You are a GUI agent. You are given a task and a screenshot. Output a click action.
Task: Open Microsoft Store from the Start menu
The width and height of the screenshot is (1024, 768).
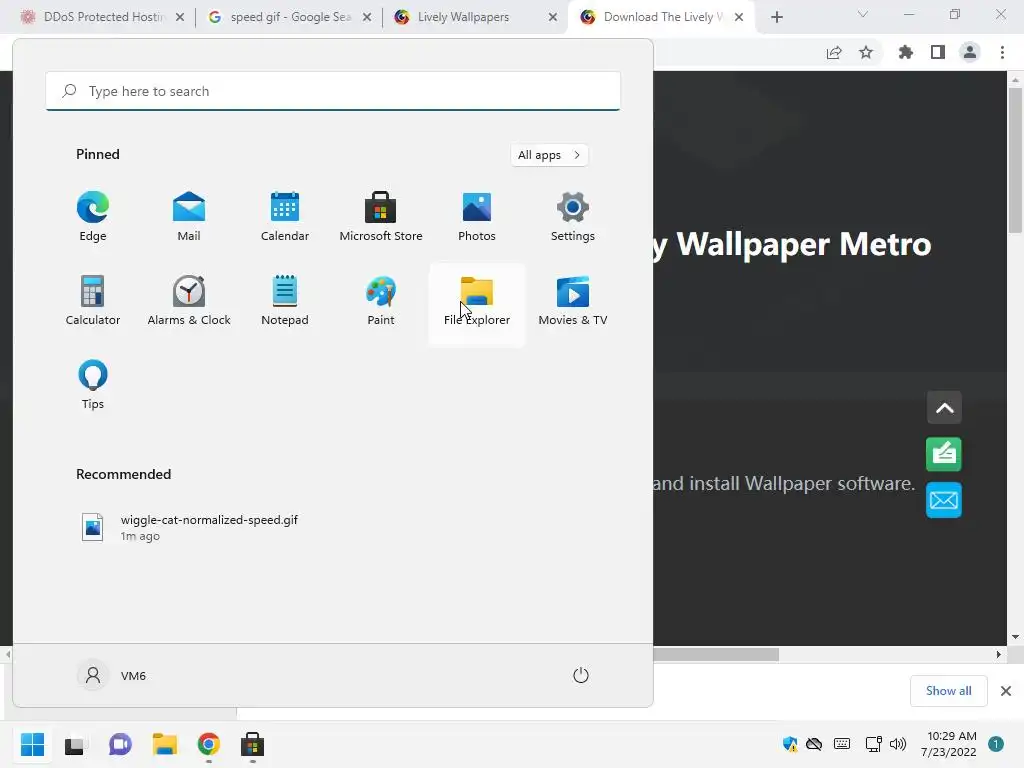tap(381, 217)
